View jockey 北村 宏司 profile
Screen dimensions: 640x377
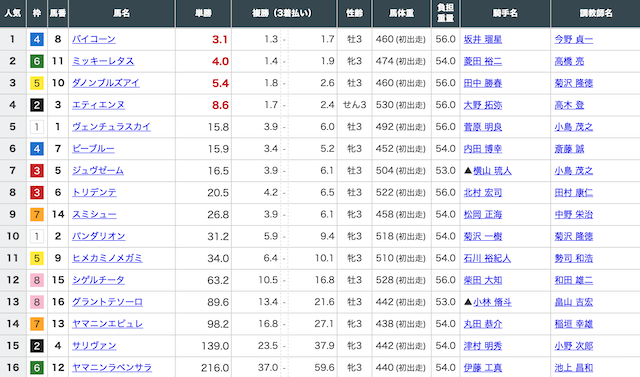(483, 193)
